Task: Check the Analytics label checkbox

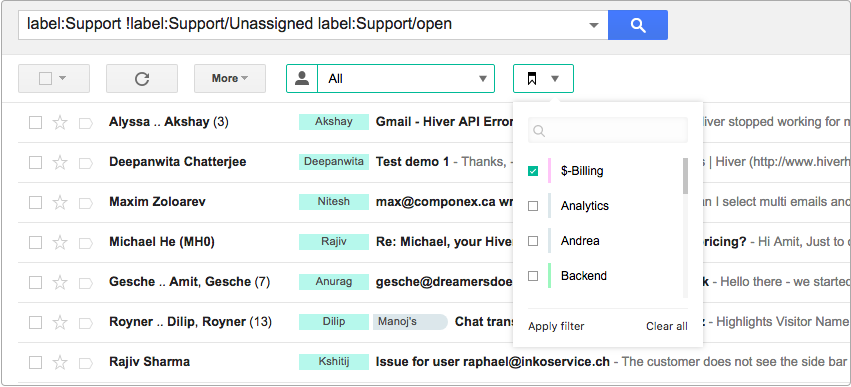Action: (x=533, y=206)
